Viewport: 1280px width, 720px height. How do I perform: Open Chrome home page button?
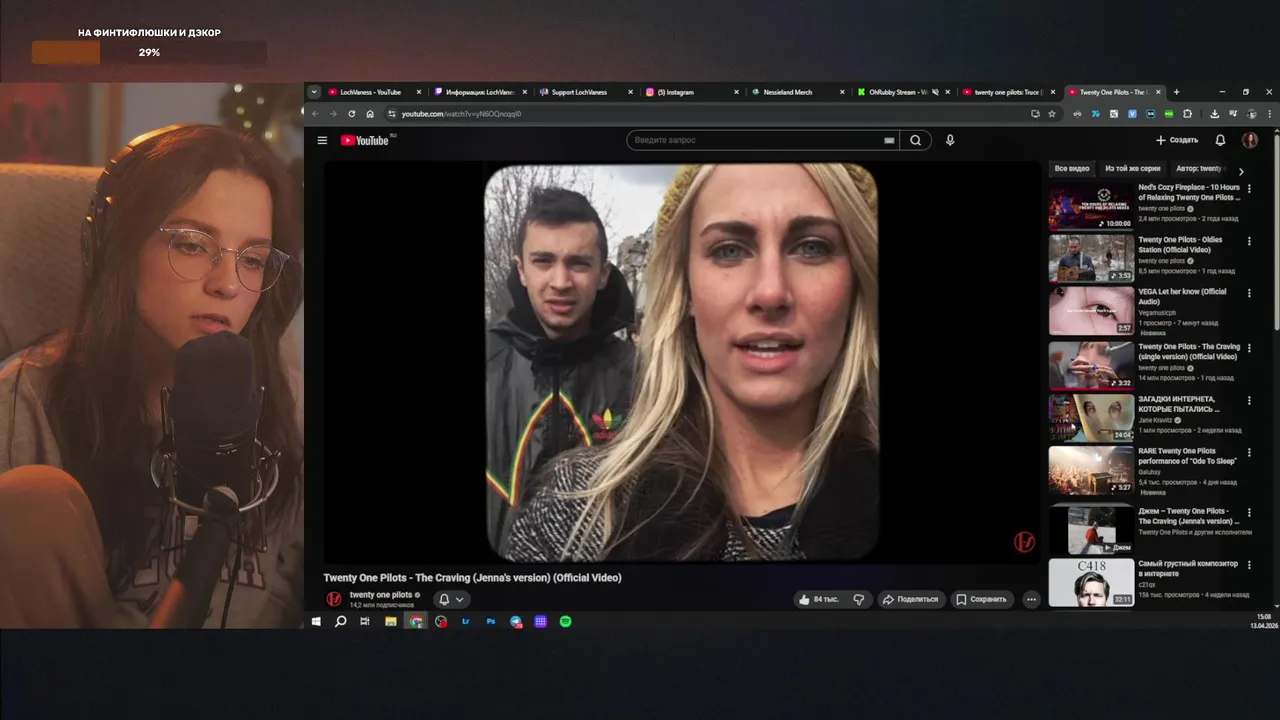click(370, 114)
